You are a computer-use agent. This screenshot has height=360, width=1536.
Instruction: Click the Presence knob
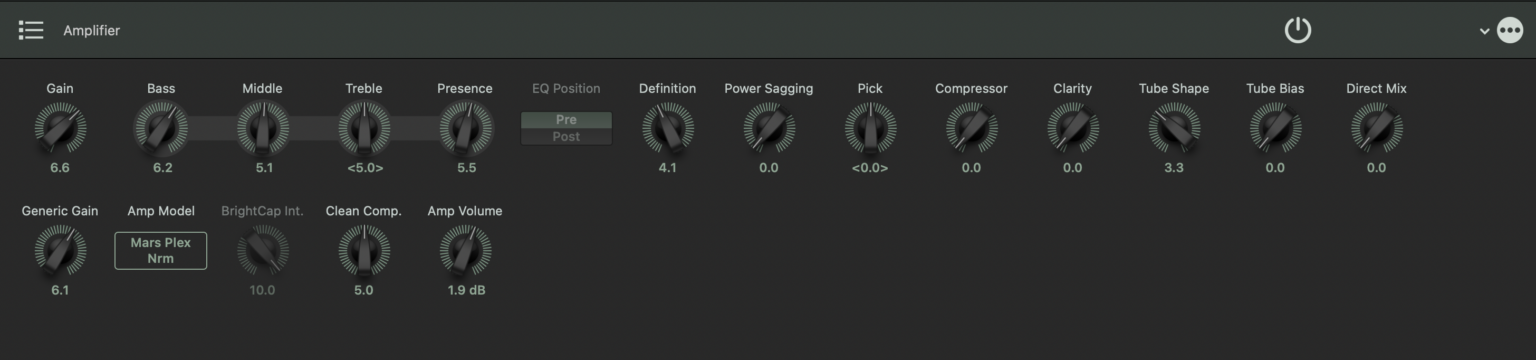pos(465,128)
